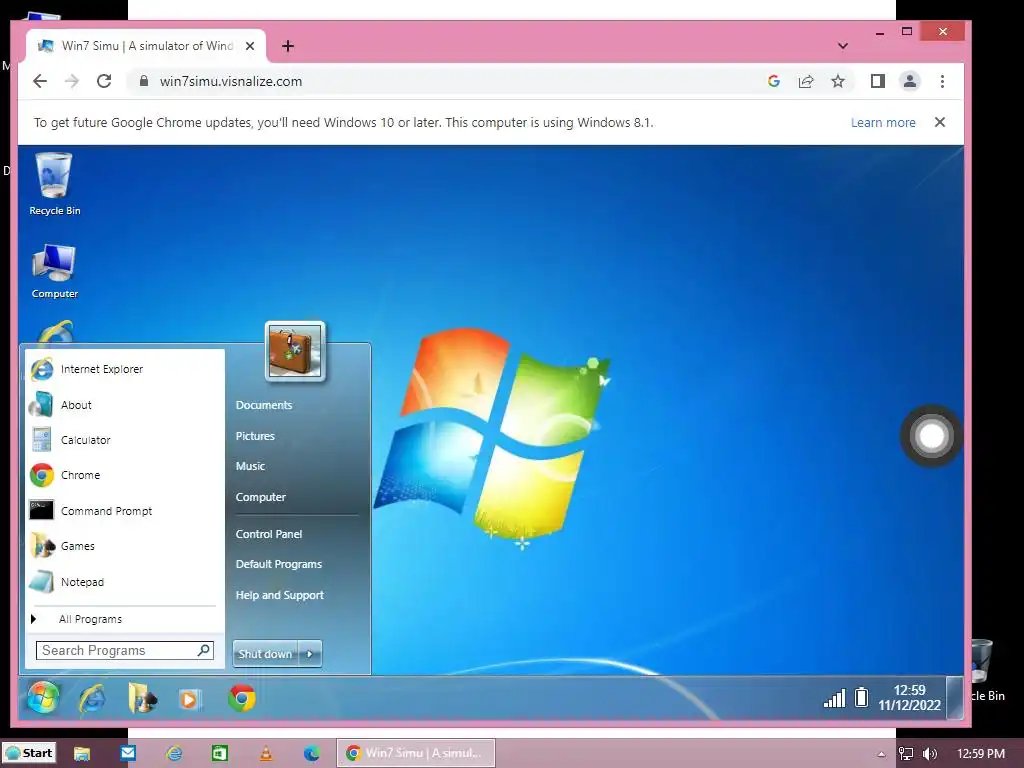This screenshot has width=1024, height=768.
Task: Click the share page icon in the address bar
Action: pyautogui.click(x=806, y=81)
